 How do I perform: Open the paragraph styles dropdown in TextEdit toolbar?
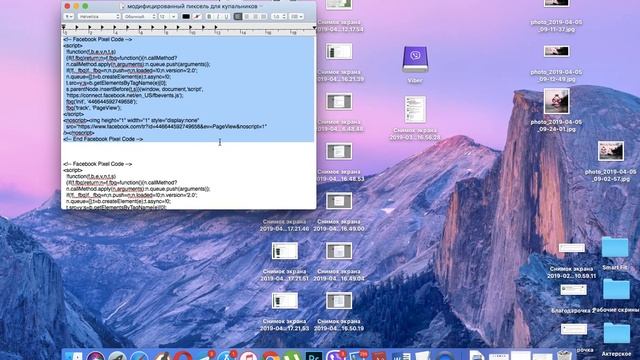[69, 16]
